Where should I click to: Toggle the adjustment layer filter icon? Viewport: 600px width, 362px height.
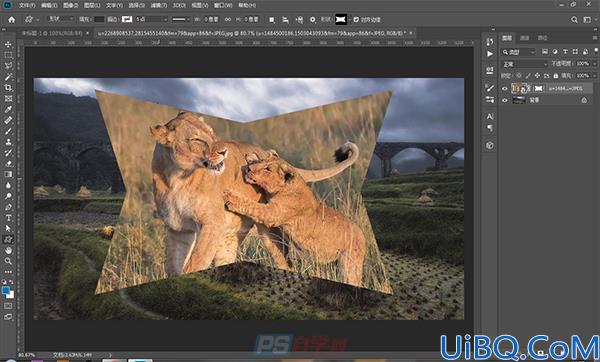(555, 52)
